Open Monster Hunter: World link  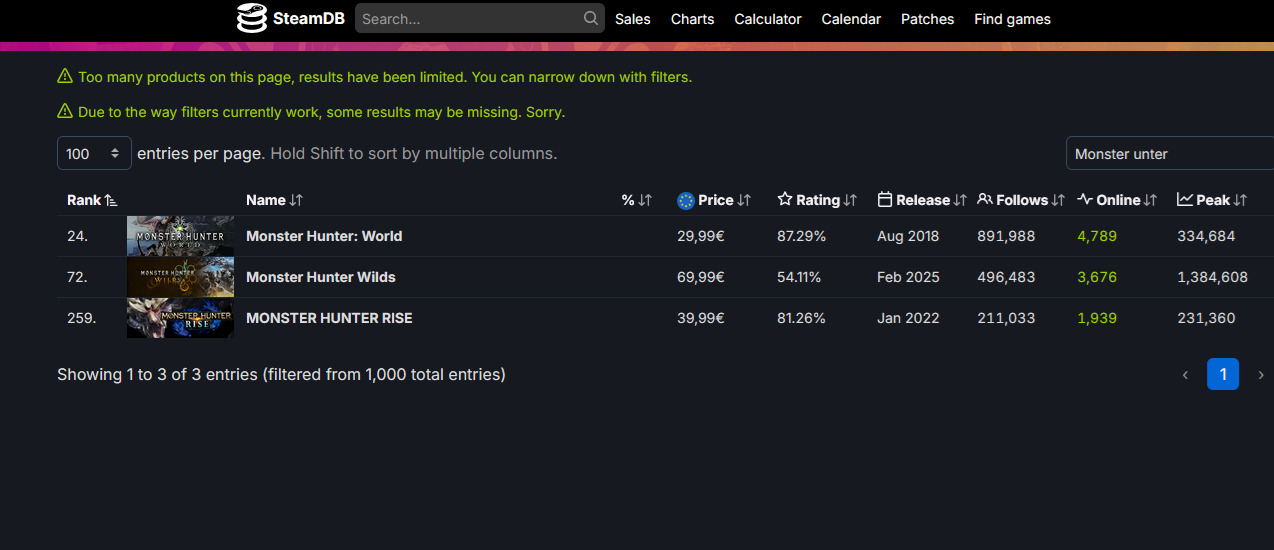[x=324, y=236]
